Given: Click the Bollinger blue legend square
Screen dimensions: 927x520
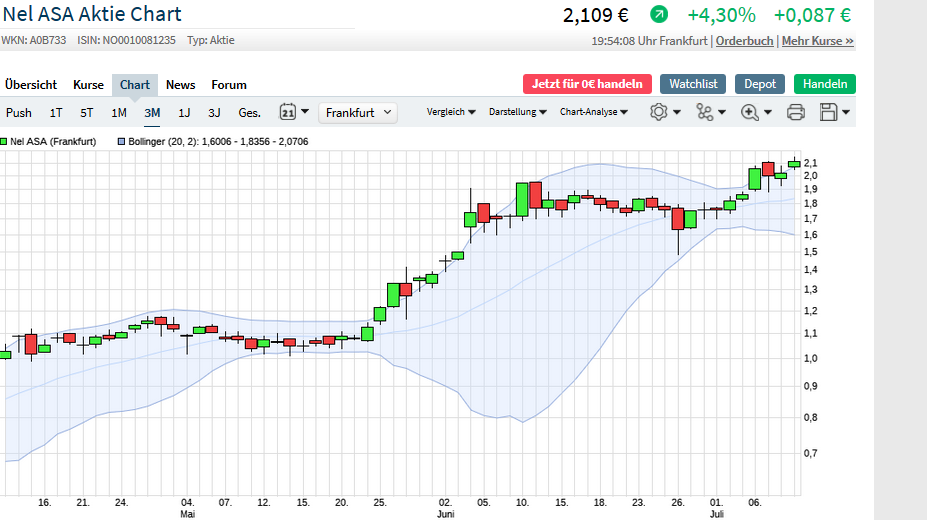Looking at the screenshot, I should [122, 142].
